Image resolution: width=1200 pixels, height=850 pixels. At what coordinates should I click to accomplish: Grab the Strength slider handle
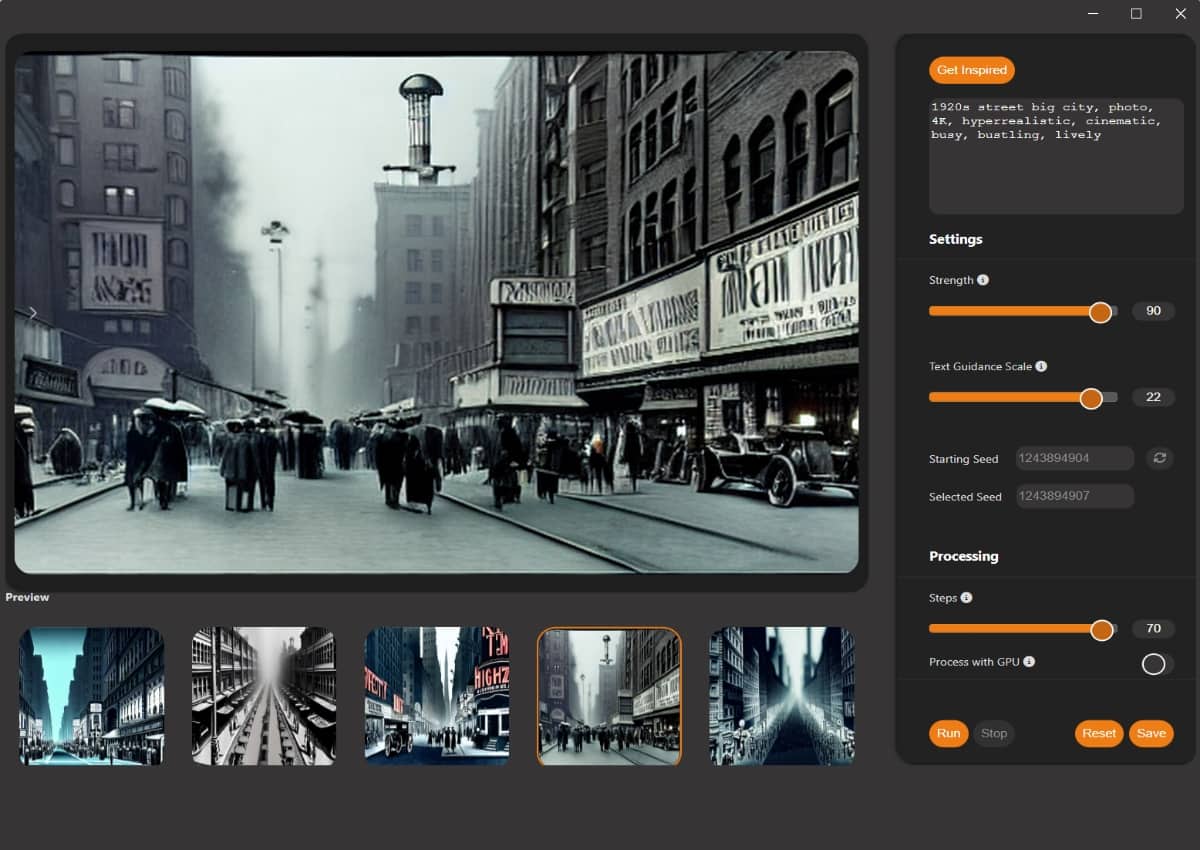[x=1101, y=311]
